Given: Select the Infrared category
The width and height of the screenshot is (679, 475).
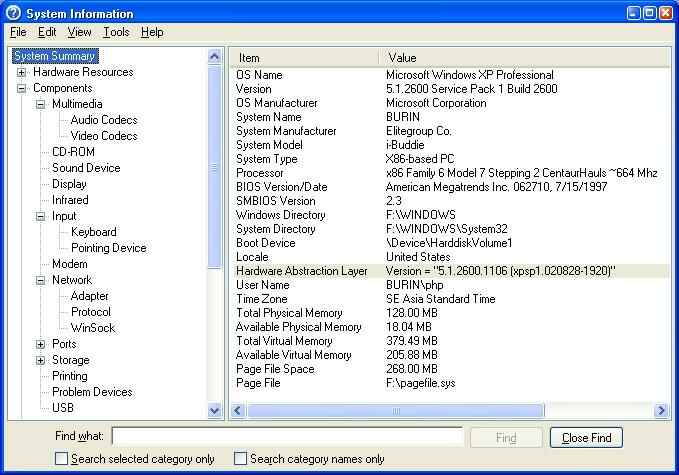Looking at the screenshot, I should click(x=70, y=200).
